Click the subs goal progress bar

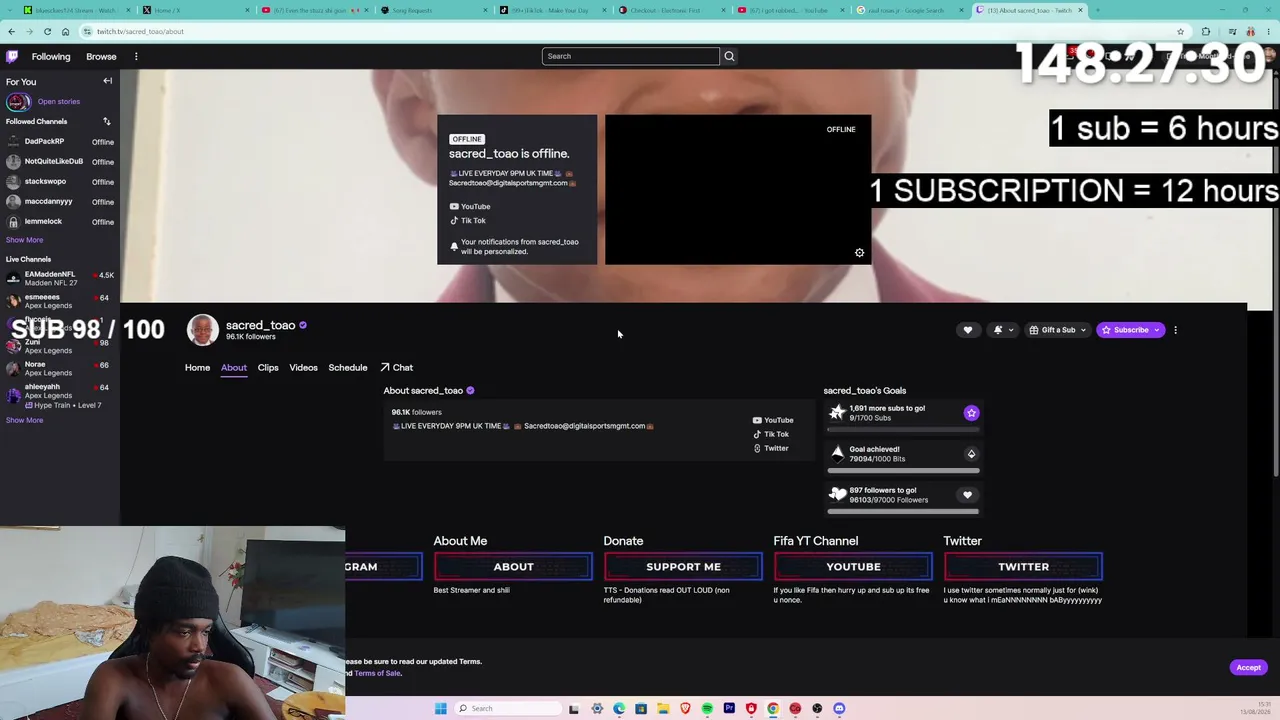tap(903, 429)
